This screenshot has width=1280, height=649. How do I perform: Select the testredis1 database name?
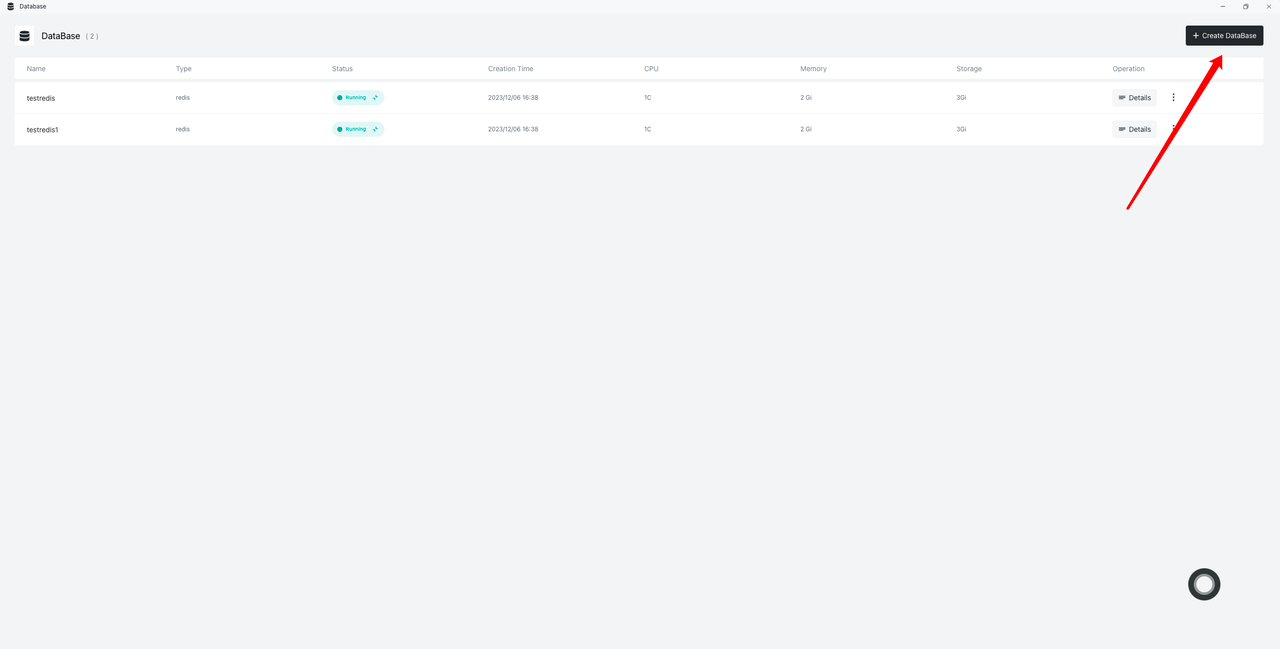pos(43,129)
